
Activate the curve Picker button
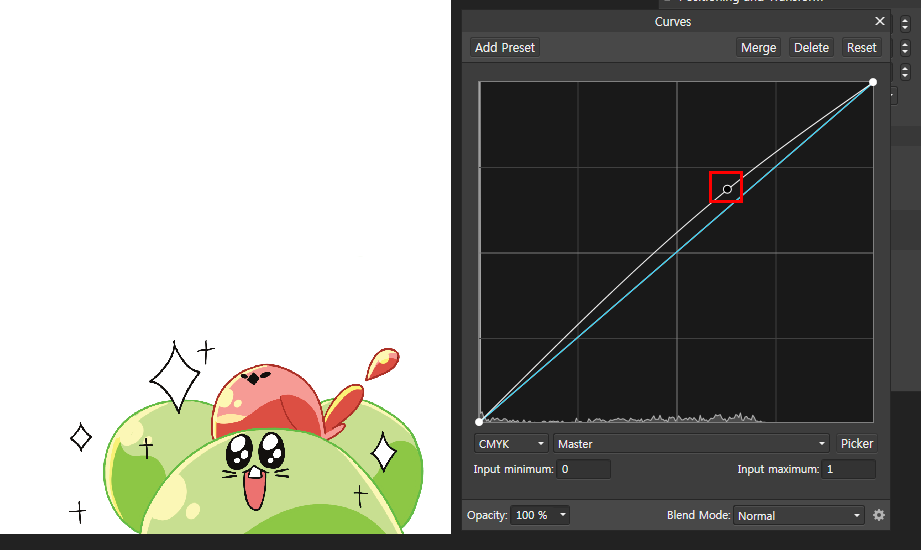(856, 444)
